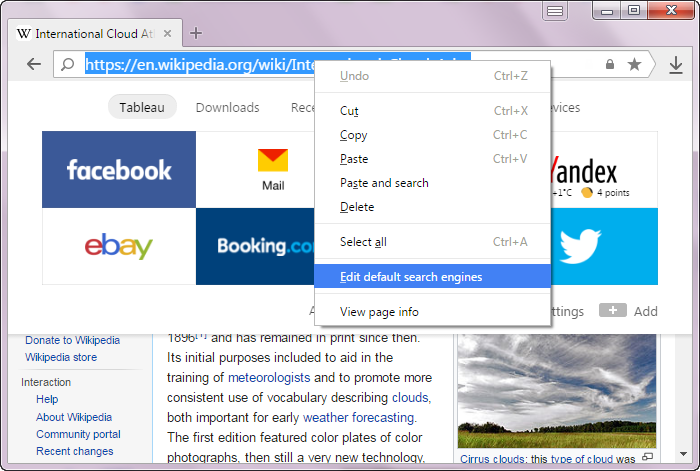
Task: Follow the clouds article link
Action: 410,397
